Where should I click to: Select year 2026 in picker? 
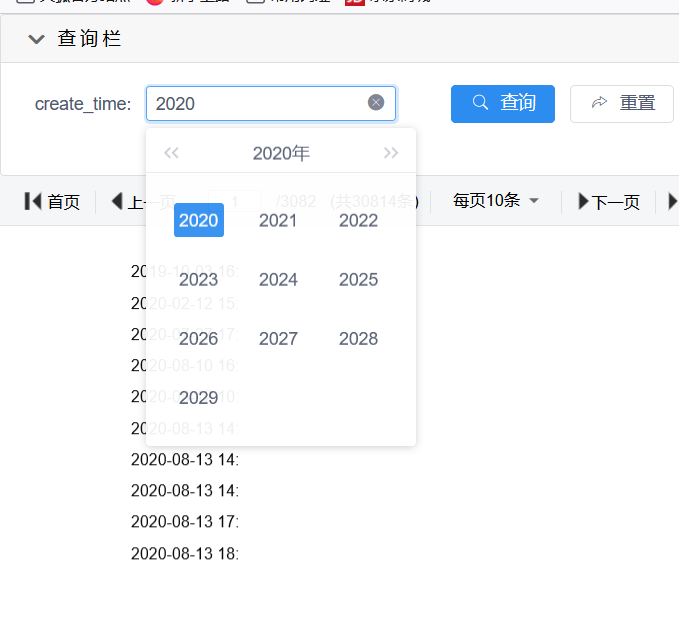[x=199, y=338]
